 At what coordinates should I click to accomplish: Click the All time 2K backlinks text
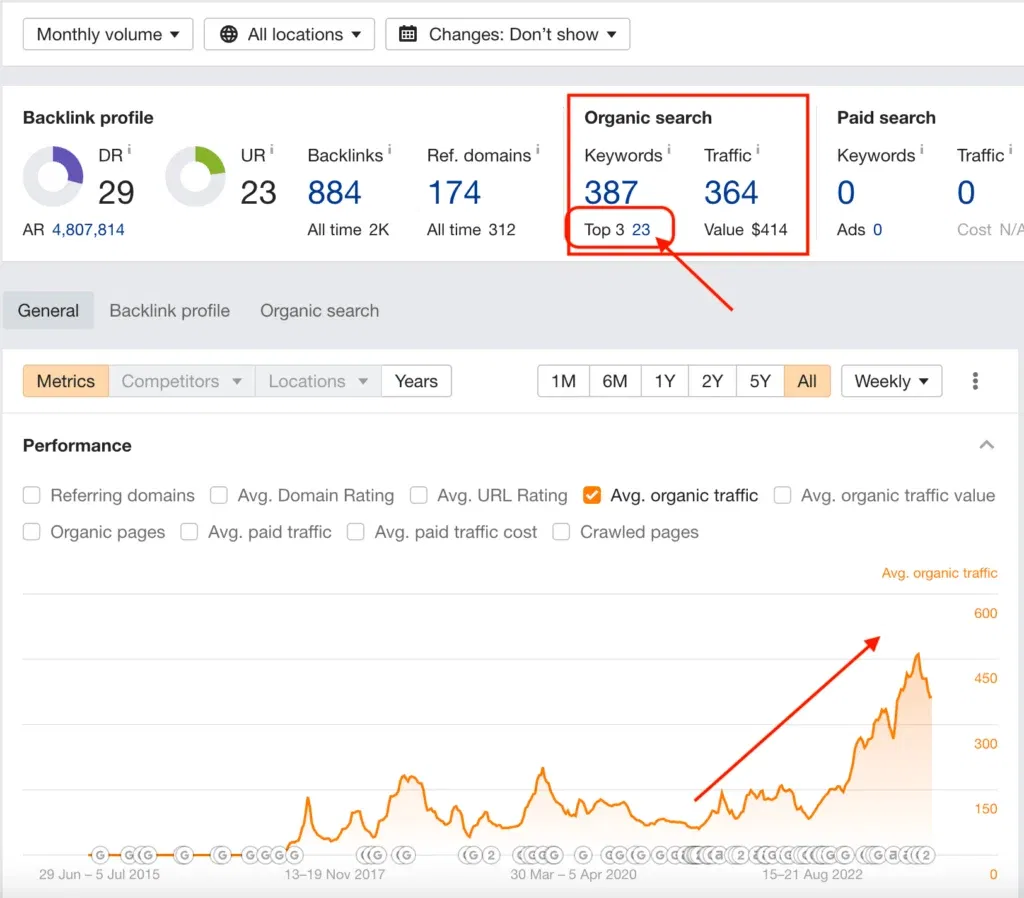point(348,230)
